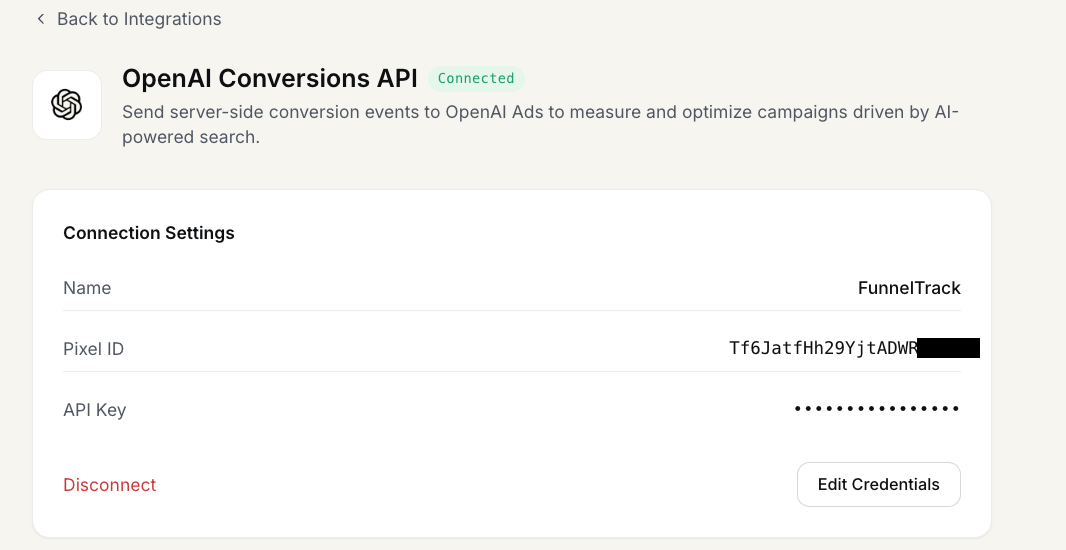Select the OpenAI Conversions API heading
This screenshot has height=550, width=1066.
(269, 78)
